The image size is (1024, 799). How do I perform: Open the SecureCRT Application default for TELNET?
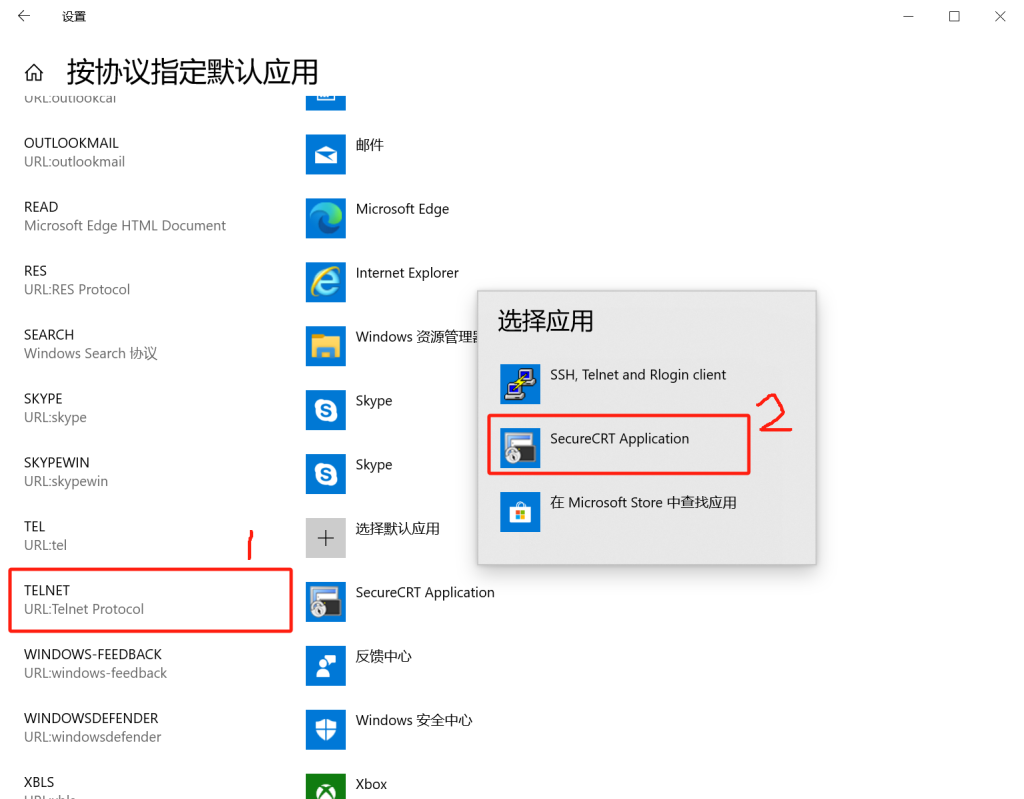424,593
